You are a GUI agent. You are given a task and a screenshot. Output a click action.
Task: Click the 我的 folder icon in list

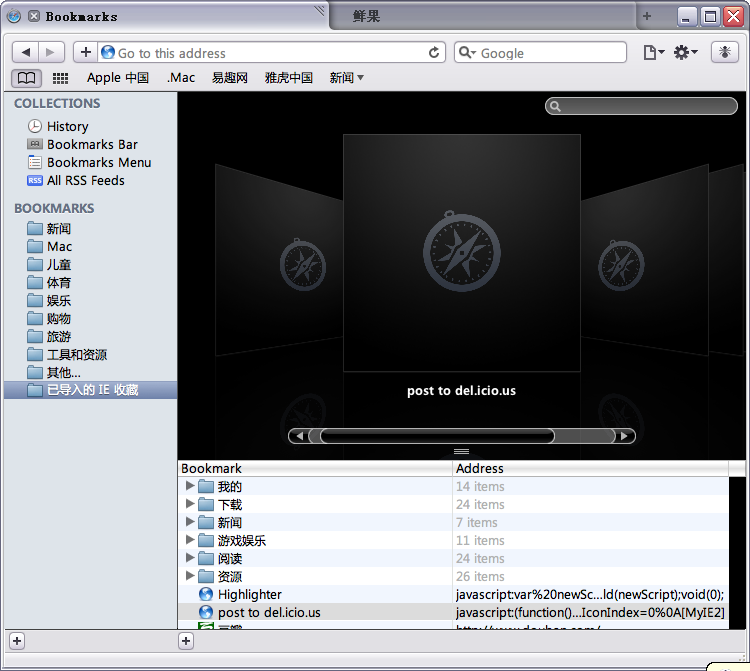pyautogui.click(x=206, y=486)
